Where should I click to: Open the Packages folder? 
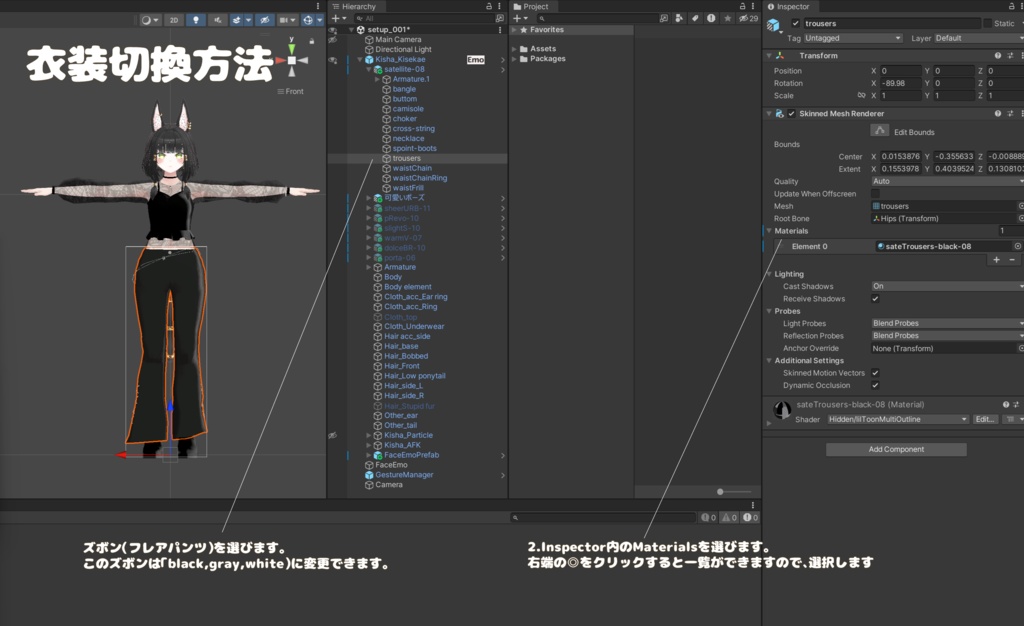(x=547, y=59)
